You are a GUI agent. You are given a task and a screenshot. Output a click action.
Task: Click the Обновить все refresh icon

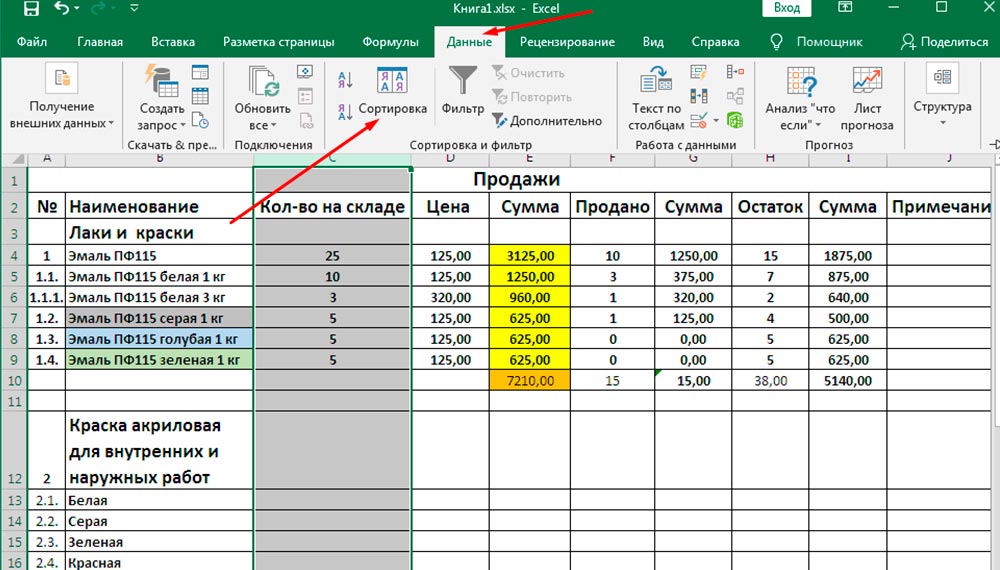tap(263, 82)
